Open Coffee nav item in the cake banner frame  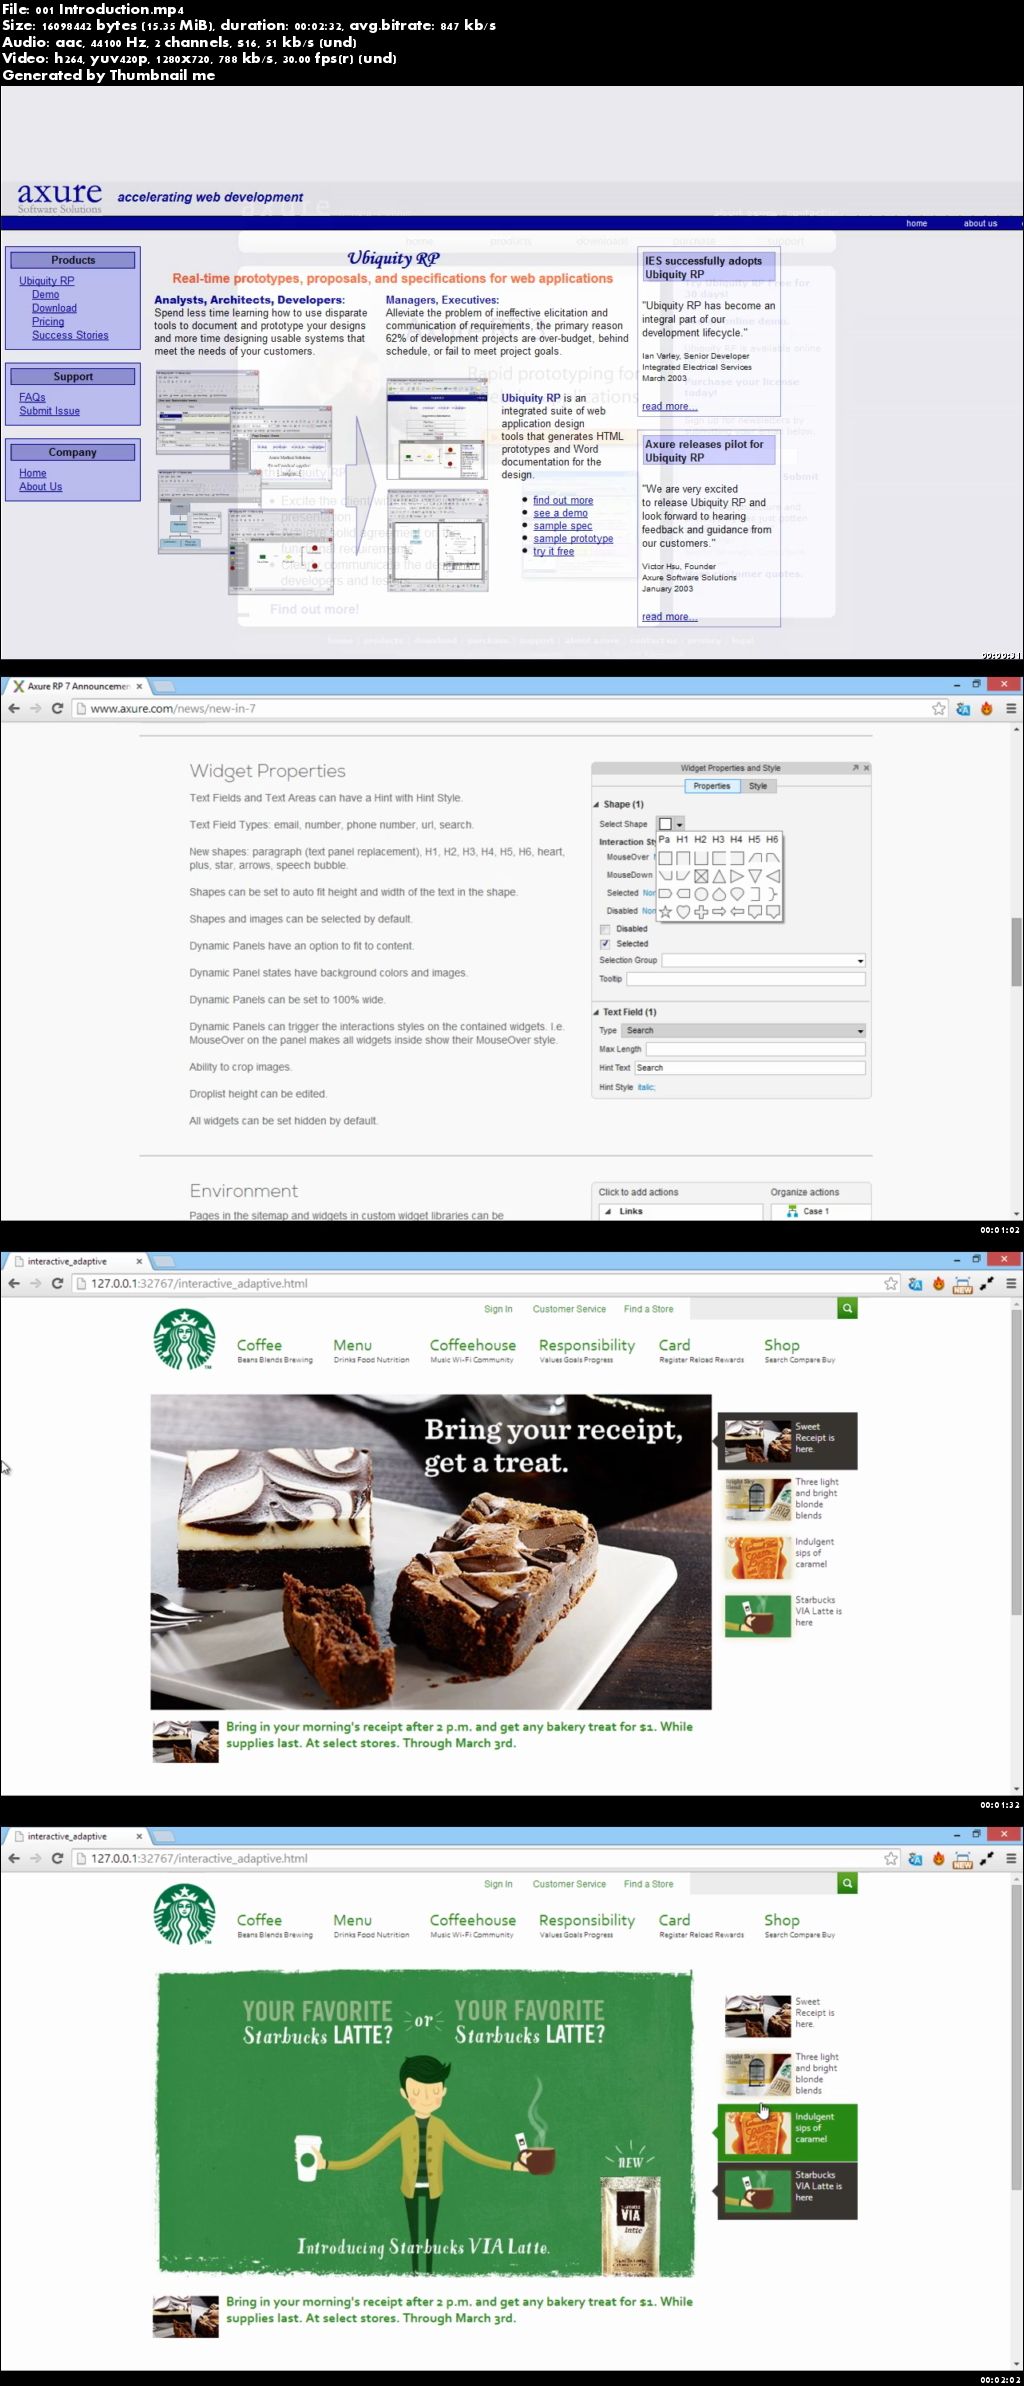(259, 1345)
